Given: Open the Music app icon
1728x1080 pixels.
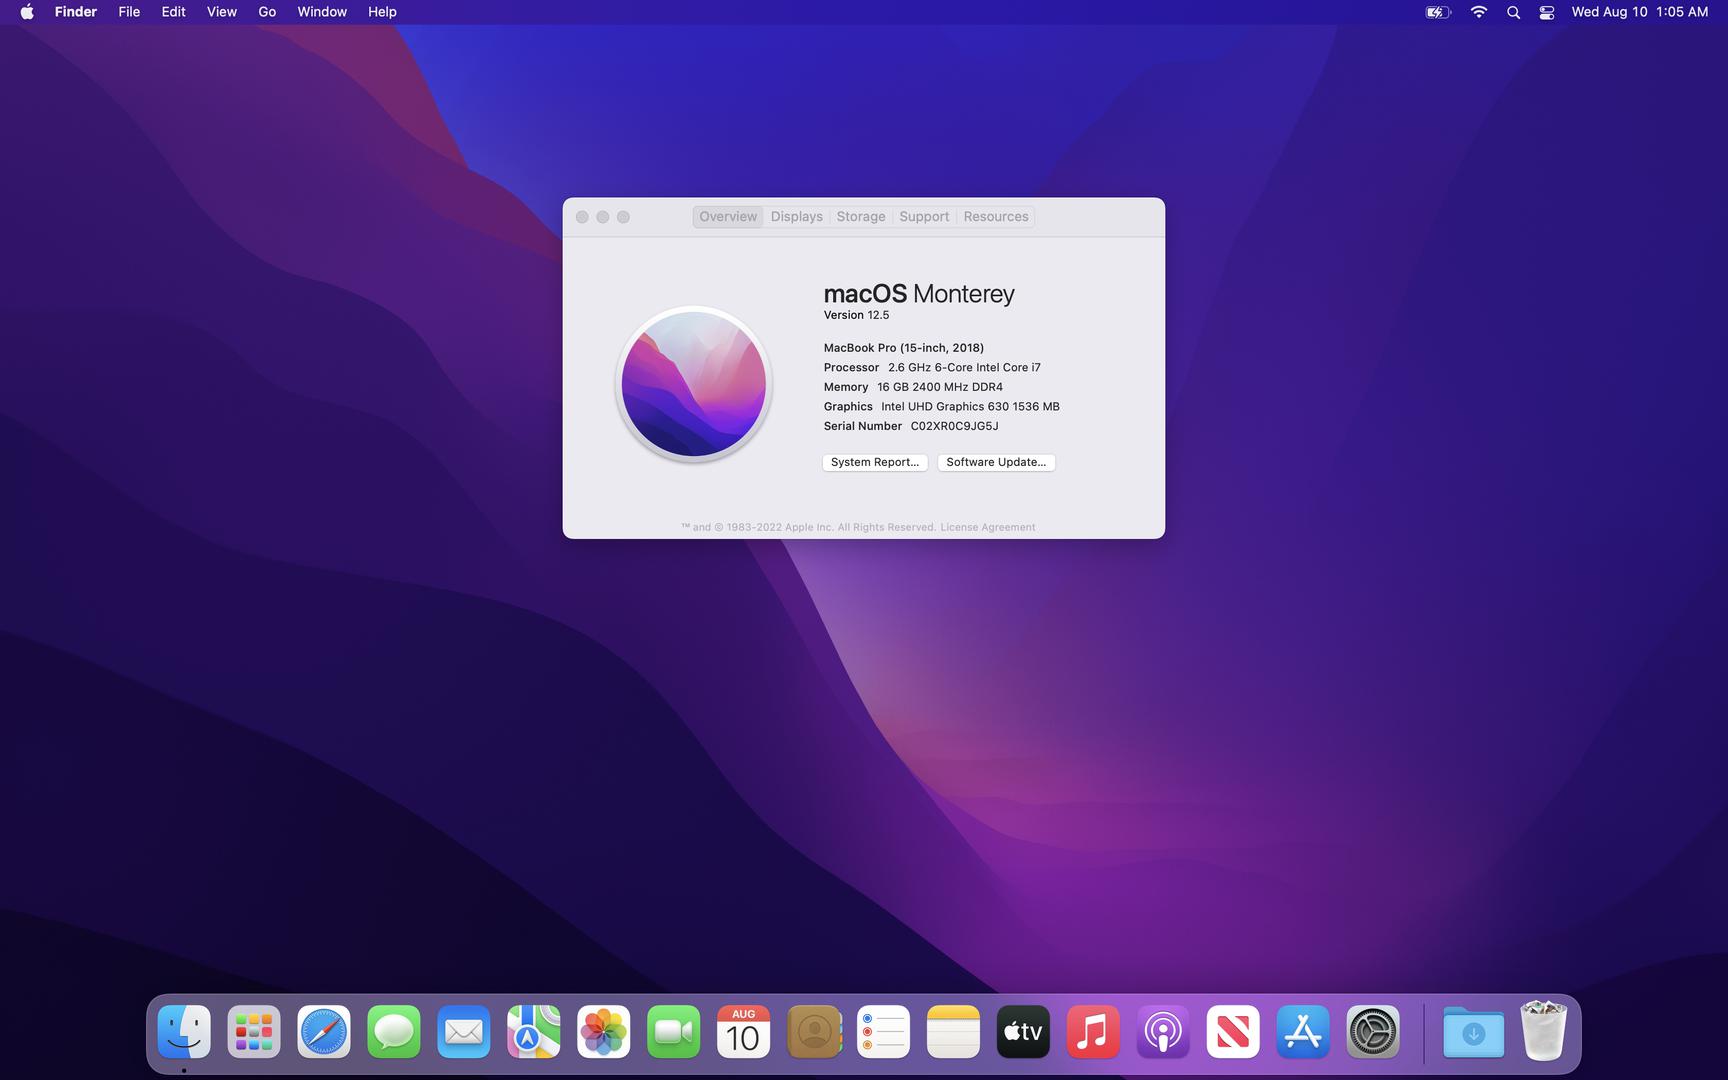Looking at the screenshot, I should pyautogui.click(x=1093, y=1032).
